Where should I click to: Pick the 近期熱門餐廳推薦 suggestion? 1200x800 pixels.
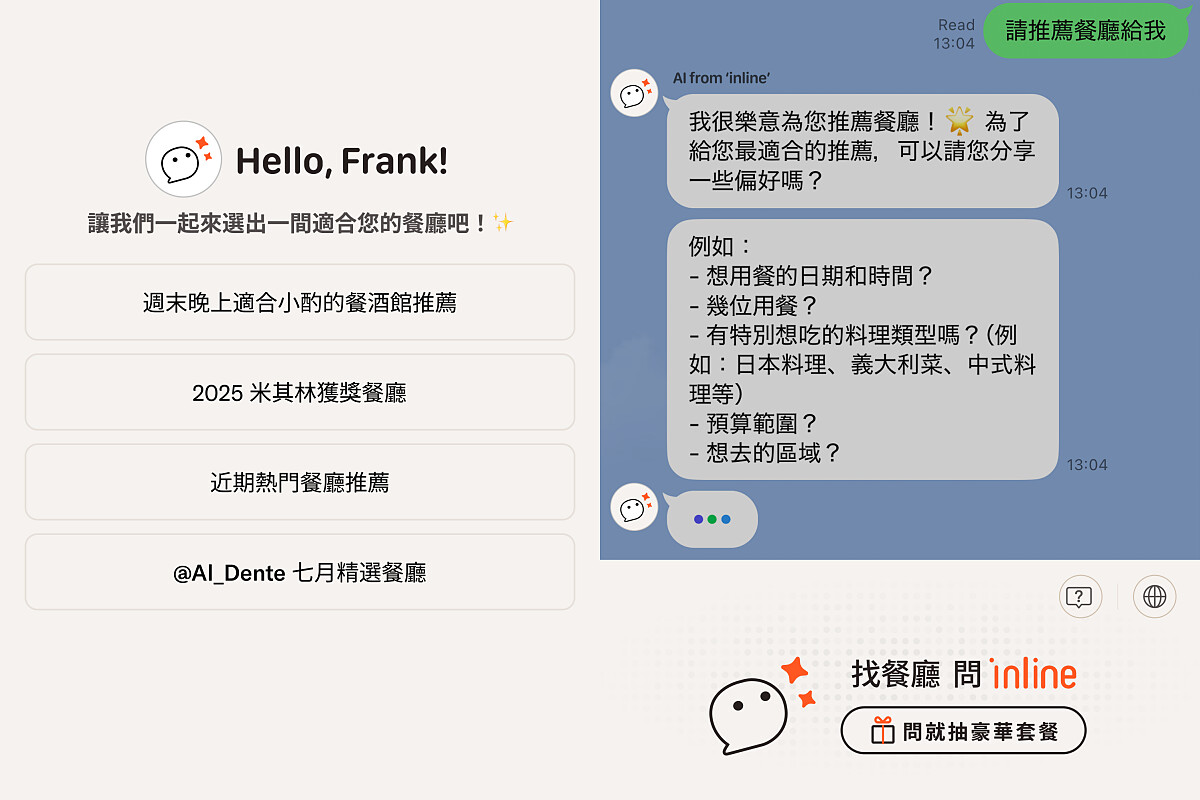pyautogui.click(x=300, y=482)
